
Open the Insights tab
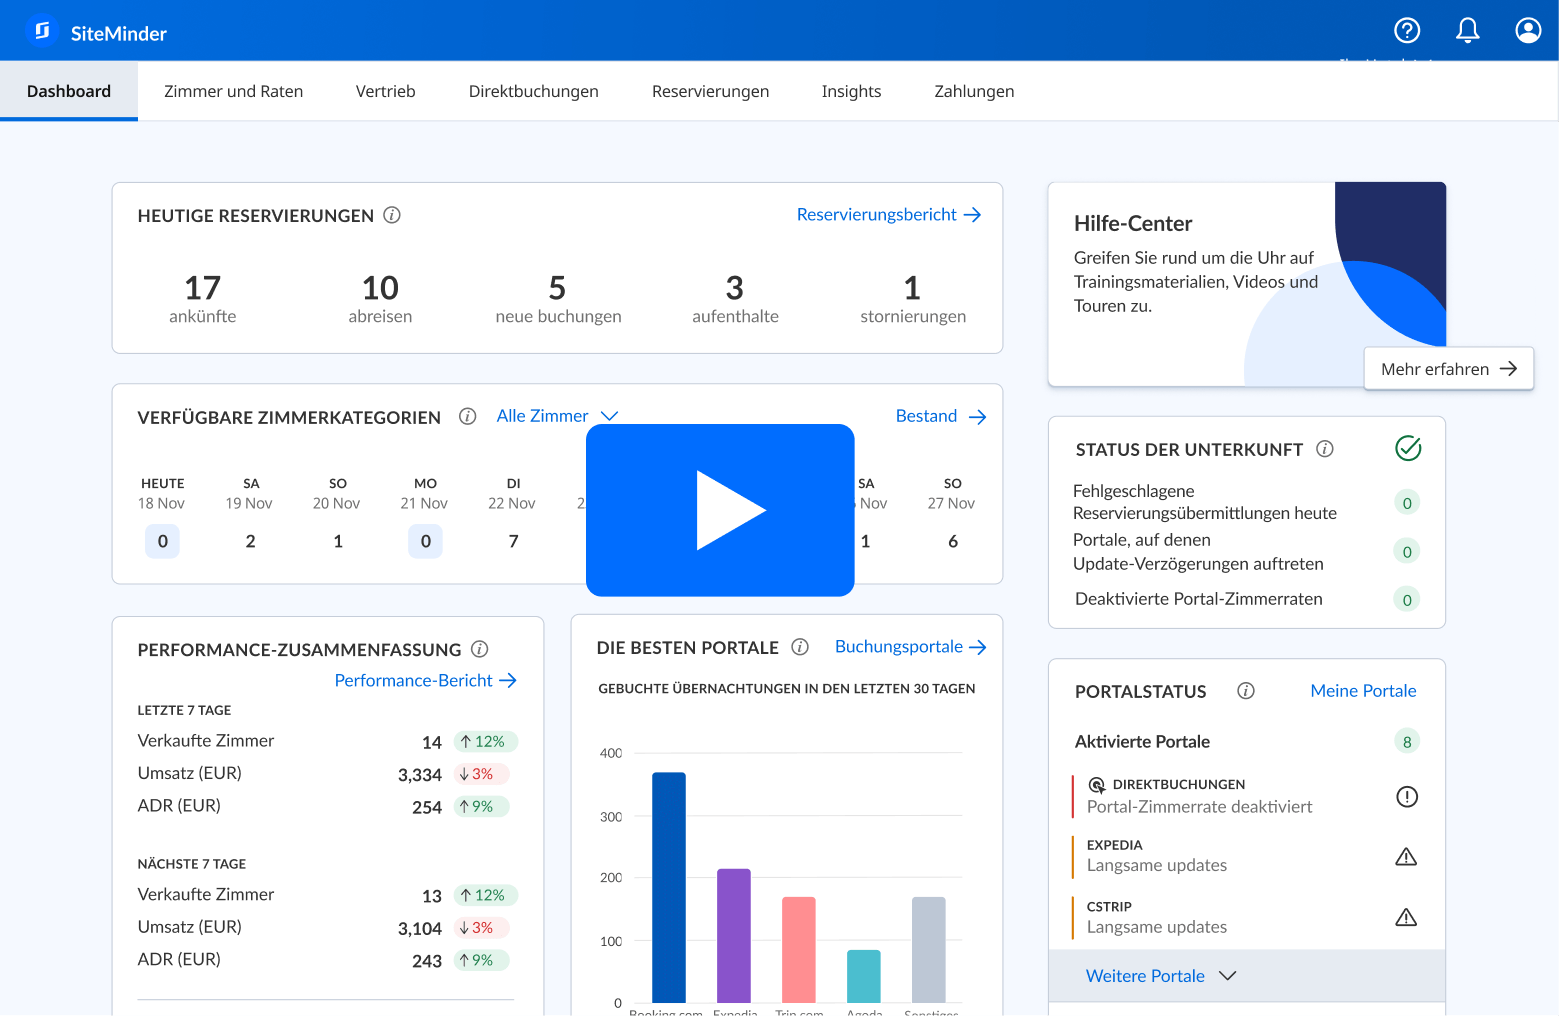851,92
